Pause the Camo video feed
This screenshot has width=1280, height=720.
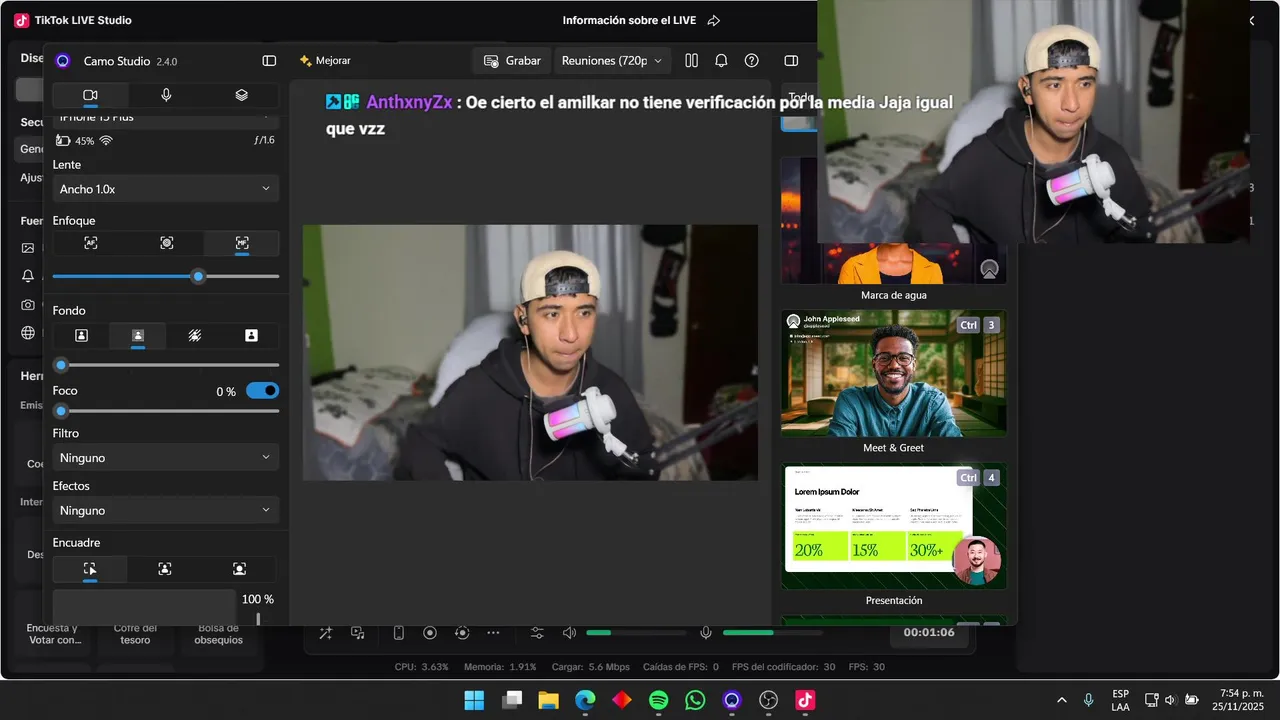[691, 61]
